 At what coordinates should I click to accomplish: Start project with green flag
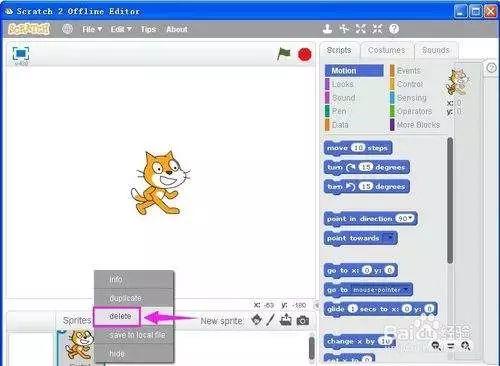click(283, 54)
